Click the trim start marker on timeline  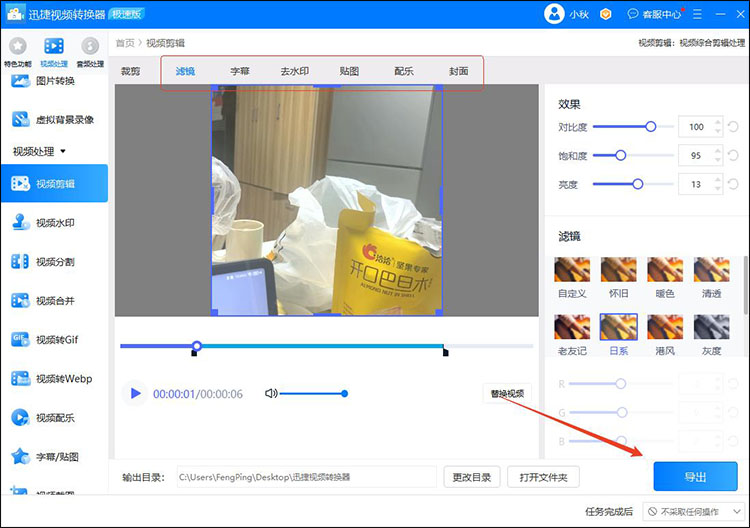pos(194,353)
